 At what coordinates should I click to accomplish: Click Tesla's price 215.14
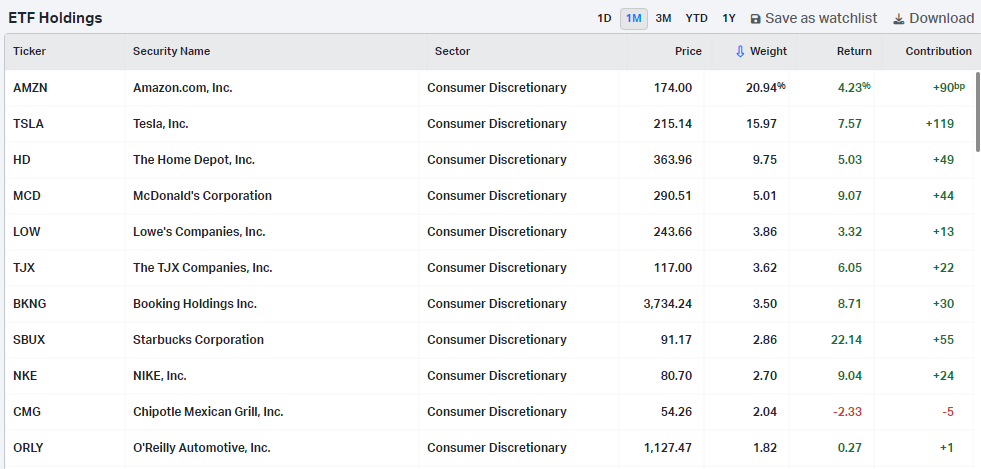tap(673, 124)
